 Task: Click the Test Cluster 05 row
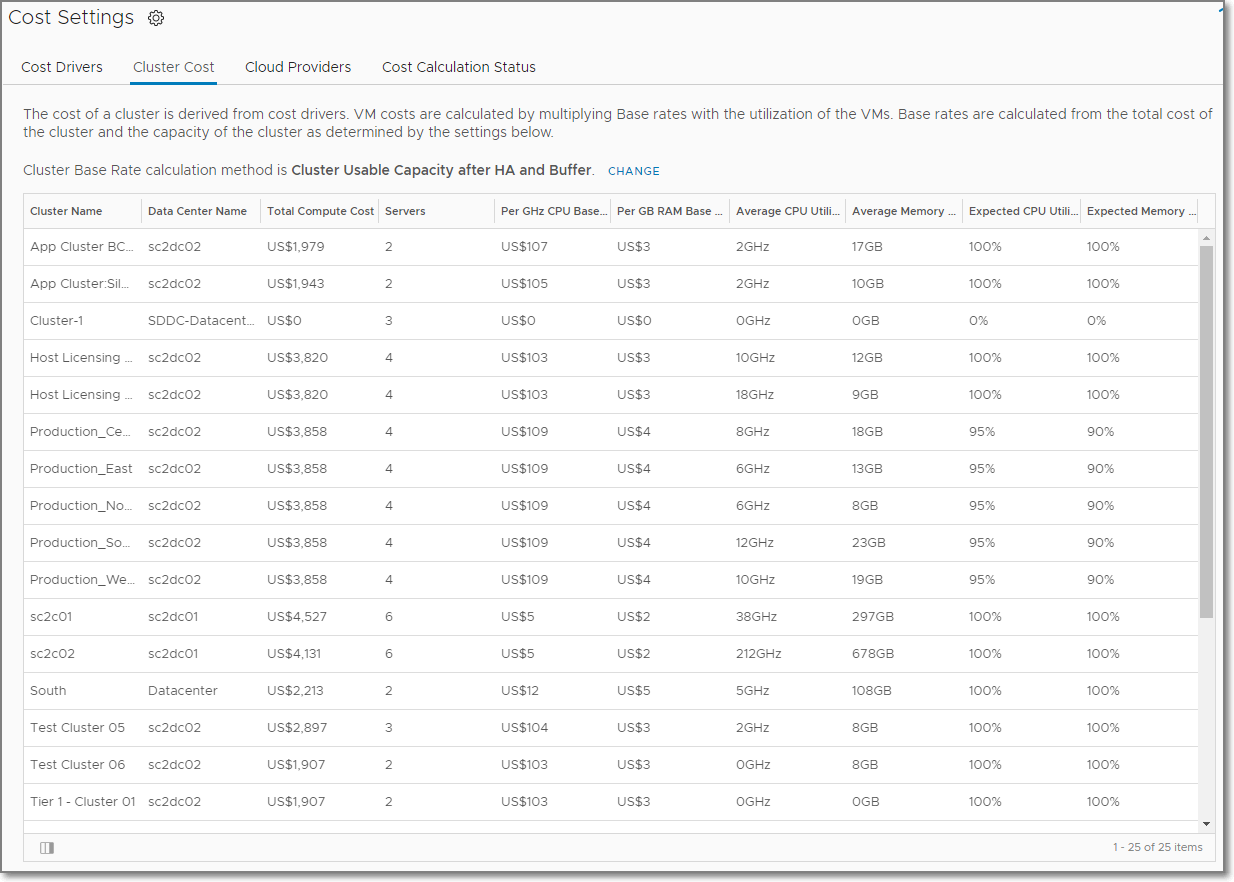tap(77, 728)
